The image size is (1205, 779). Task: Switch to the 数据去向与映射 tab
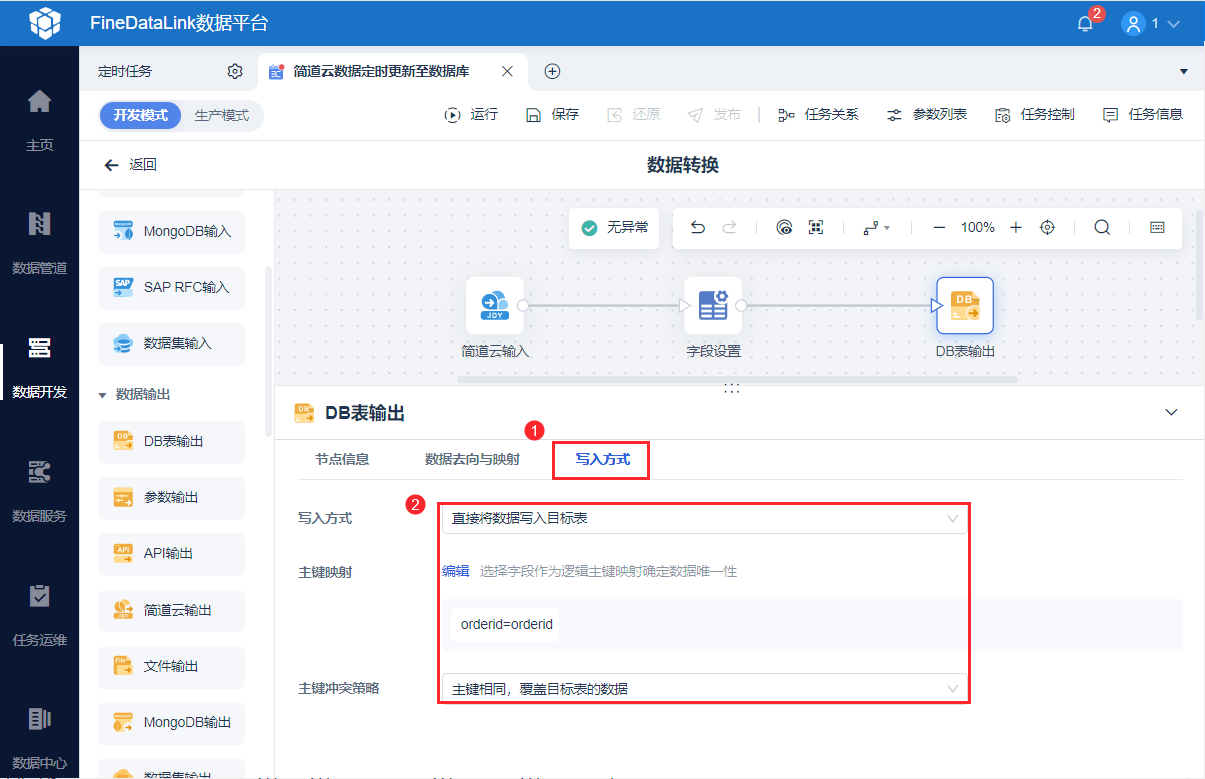click(472, 460)
